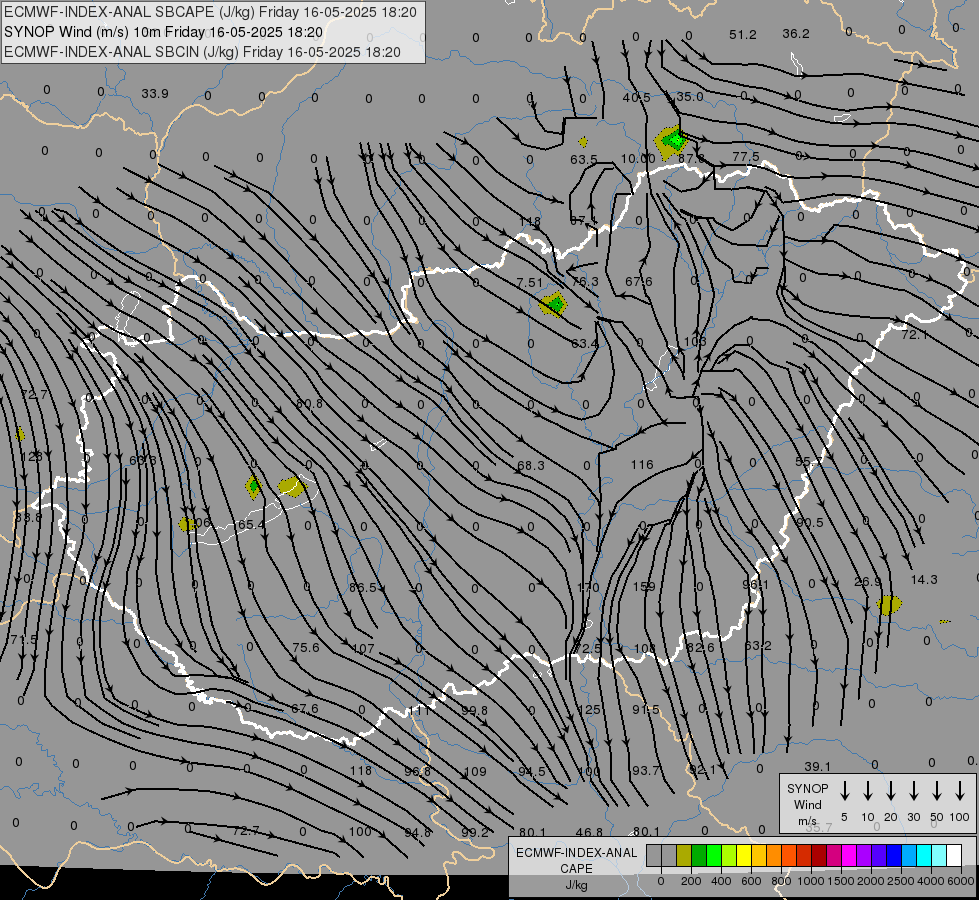This screenshot has width=979, height=900.
Task: Click the value 96.8
Action: (x=417, y=771)
